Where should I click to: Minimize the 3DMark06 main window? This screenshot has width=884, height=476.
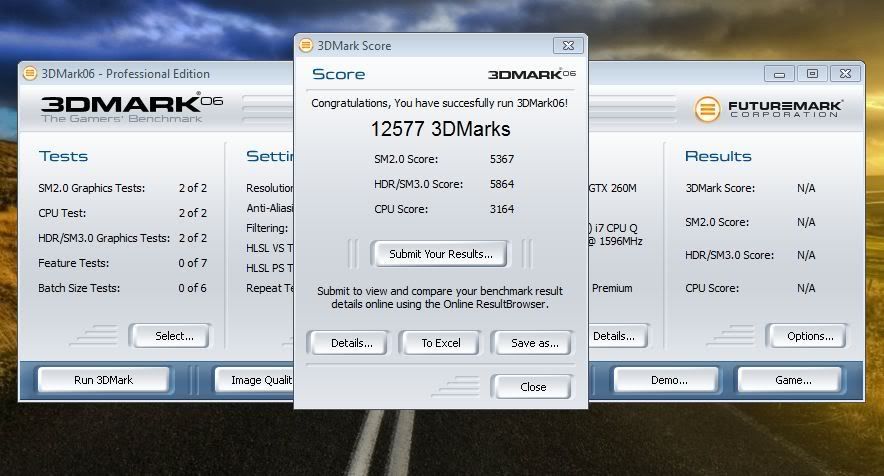click(779, 73)
